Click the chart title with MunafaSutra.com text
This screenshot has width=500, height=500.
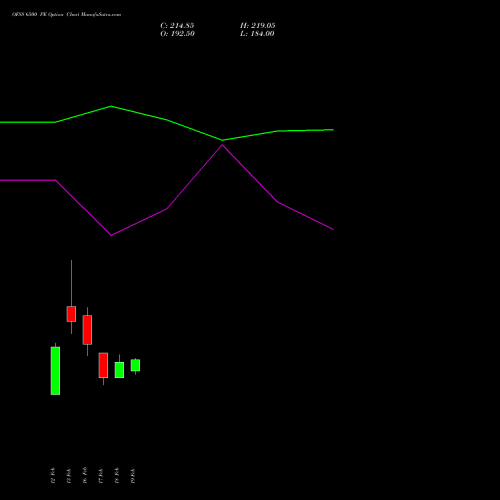(67, 15)
